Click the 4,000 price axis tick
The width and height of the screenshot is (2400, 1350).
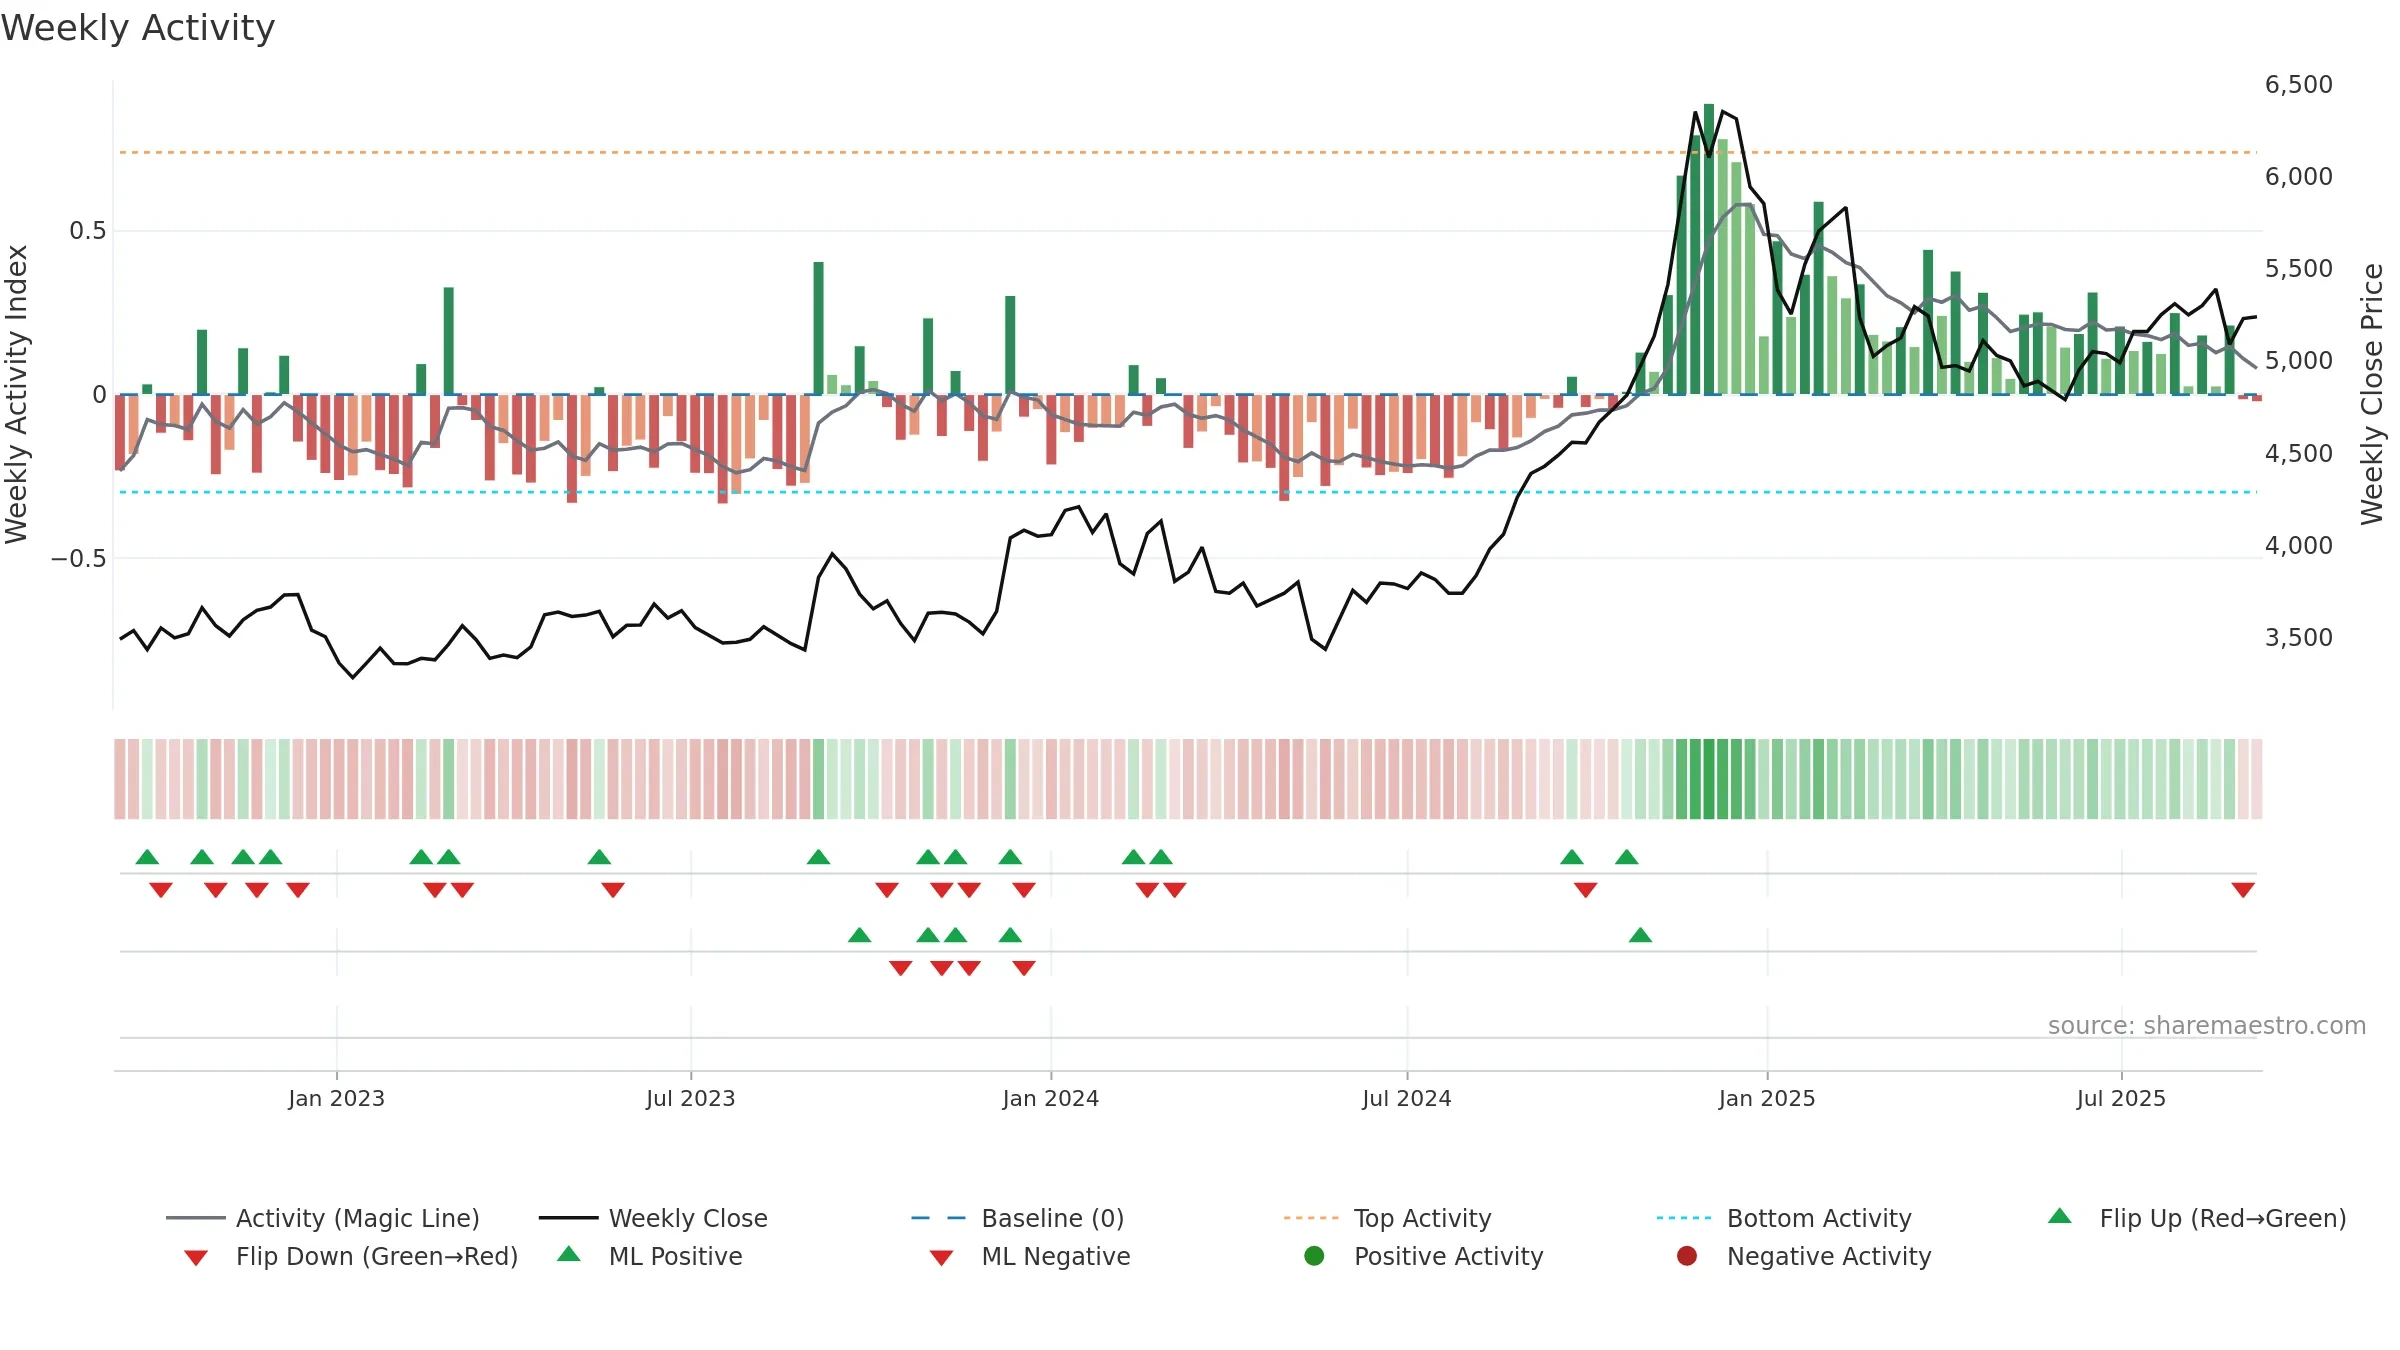click(x=2298, y=545)
